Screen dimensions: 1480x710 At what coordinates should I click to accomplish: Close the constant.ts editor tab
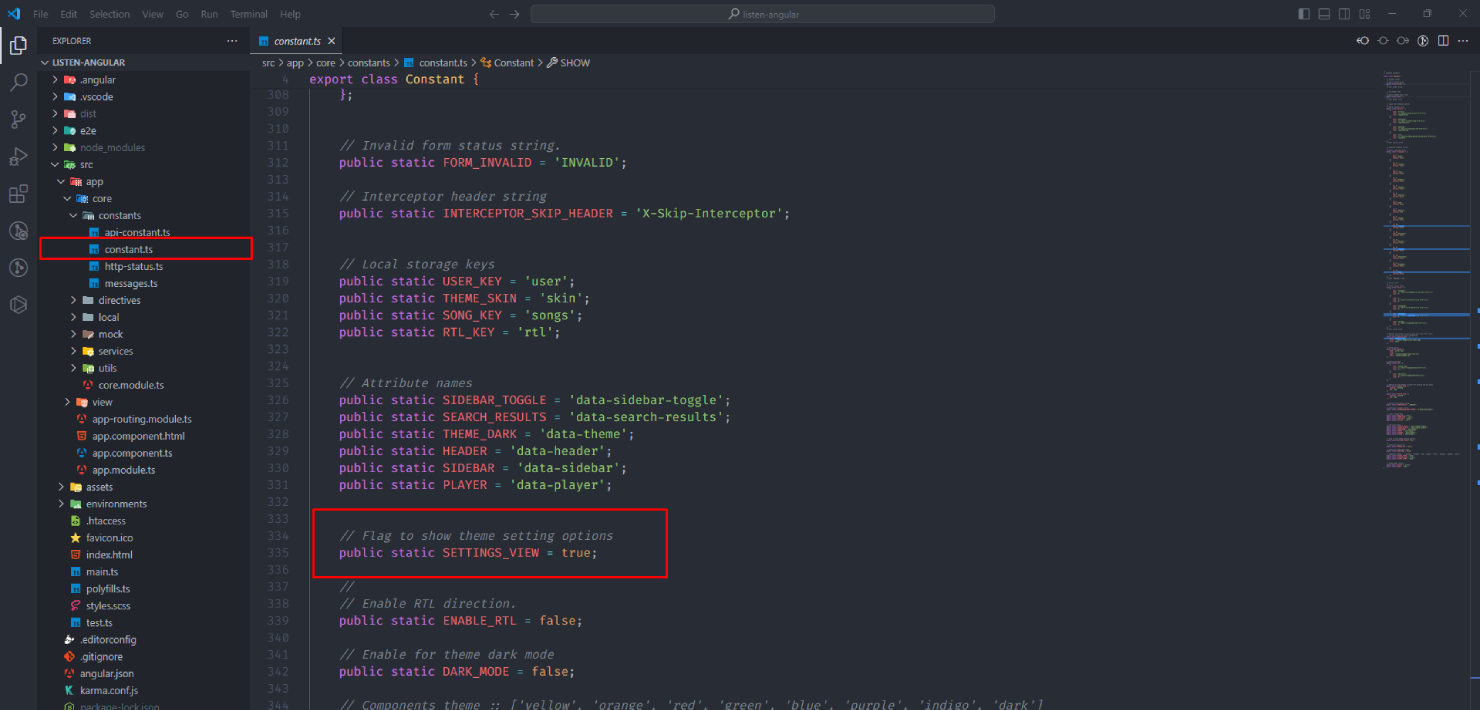331,41
